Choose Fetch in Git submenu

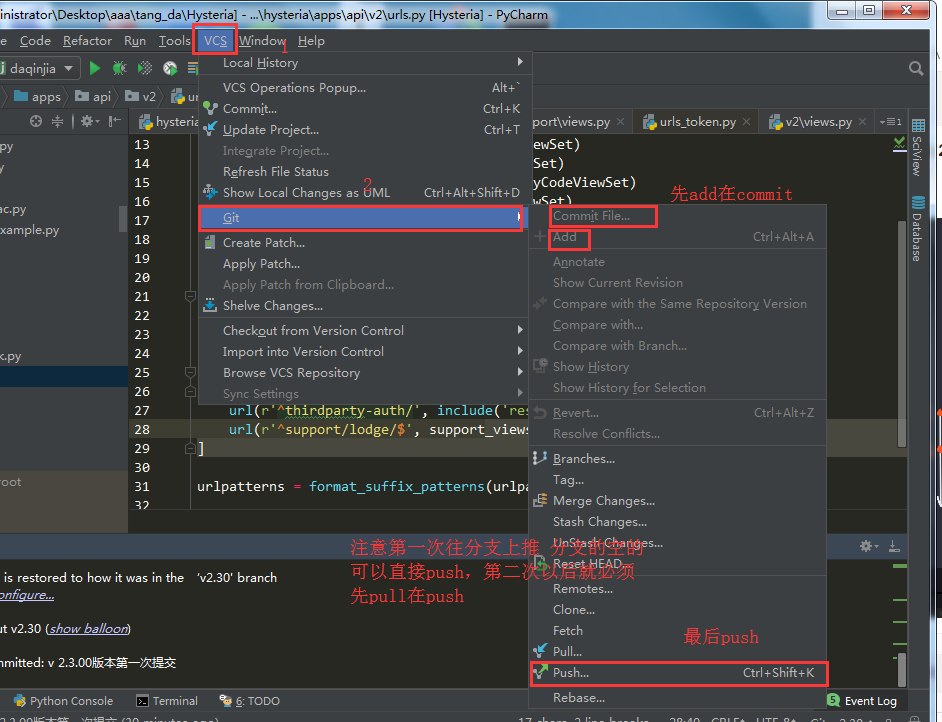pyautogui.click(x=678, y=631)
